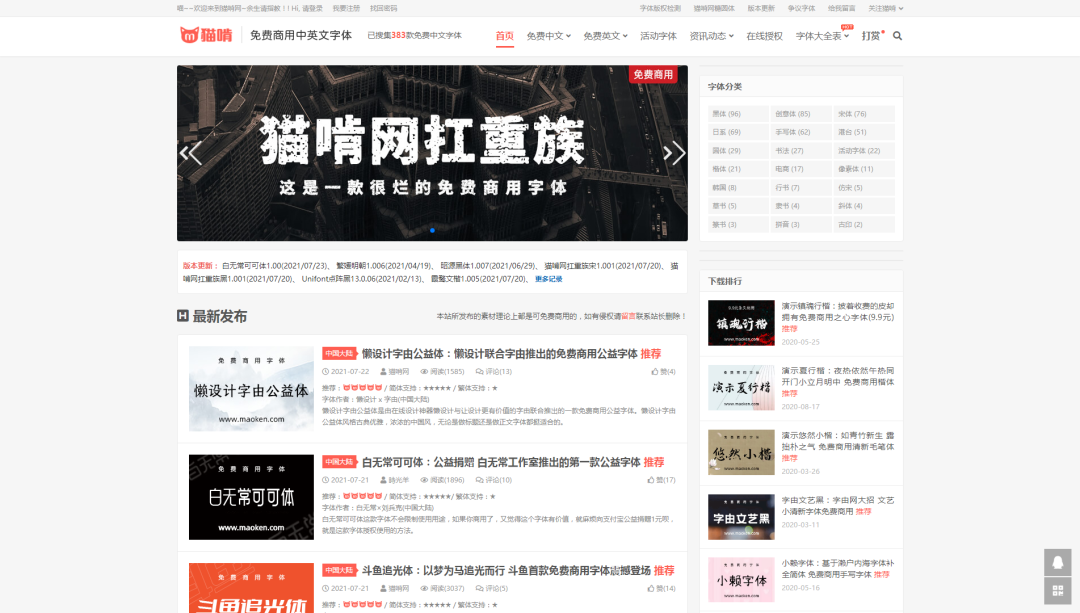The width and height of the screenshot is (1080, 613).
Task: Open the 活动字体 (22) category tag
Action: coord(864,150)
